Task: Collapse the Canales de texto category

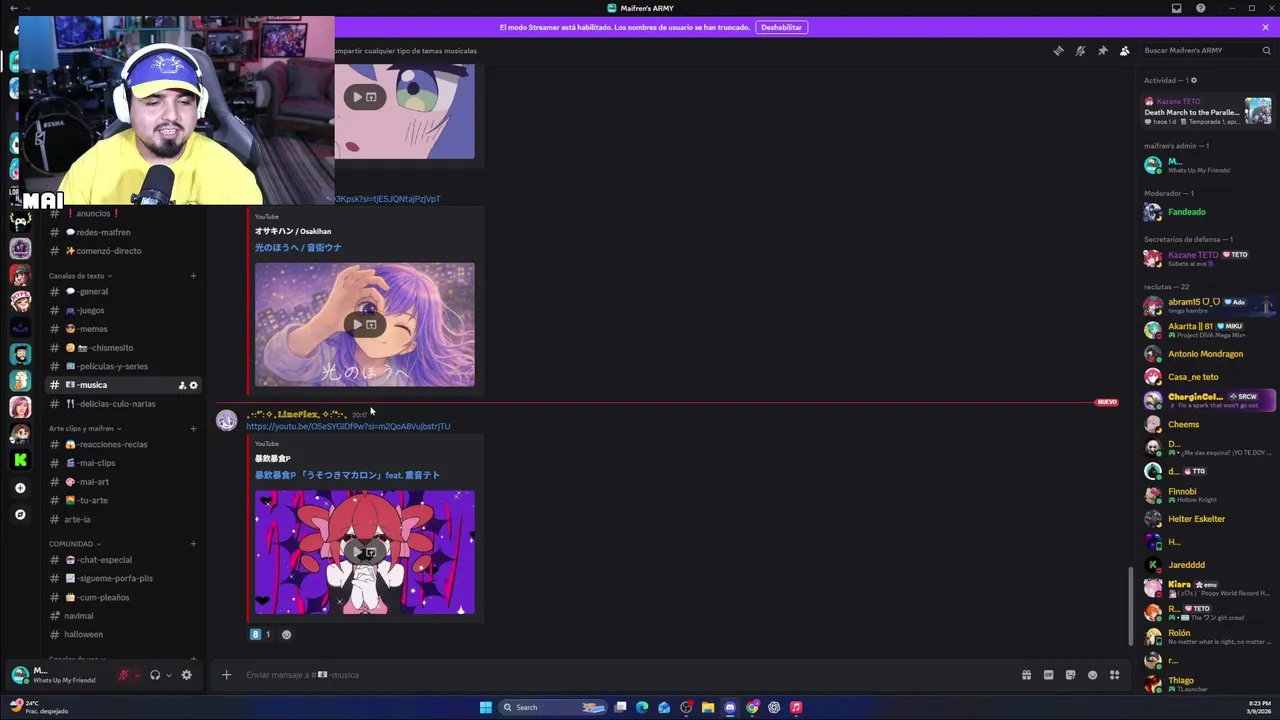Action: (x=80, y=276)
